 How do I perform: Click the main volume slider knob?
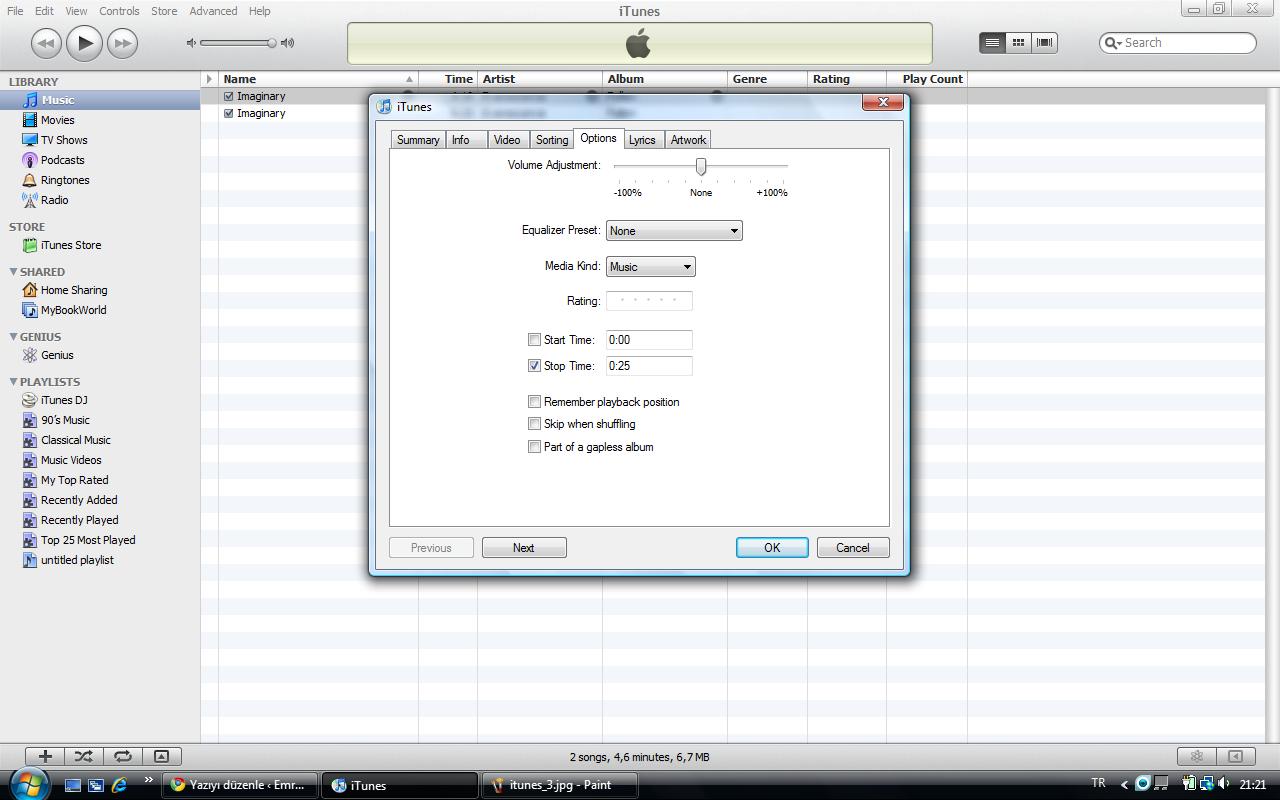coord(271,43)
